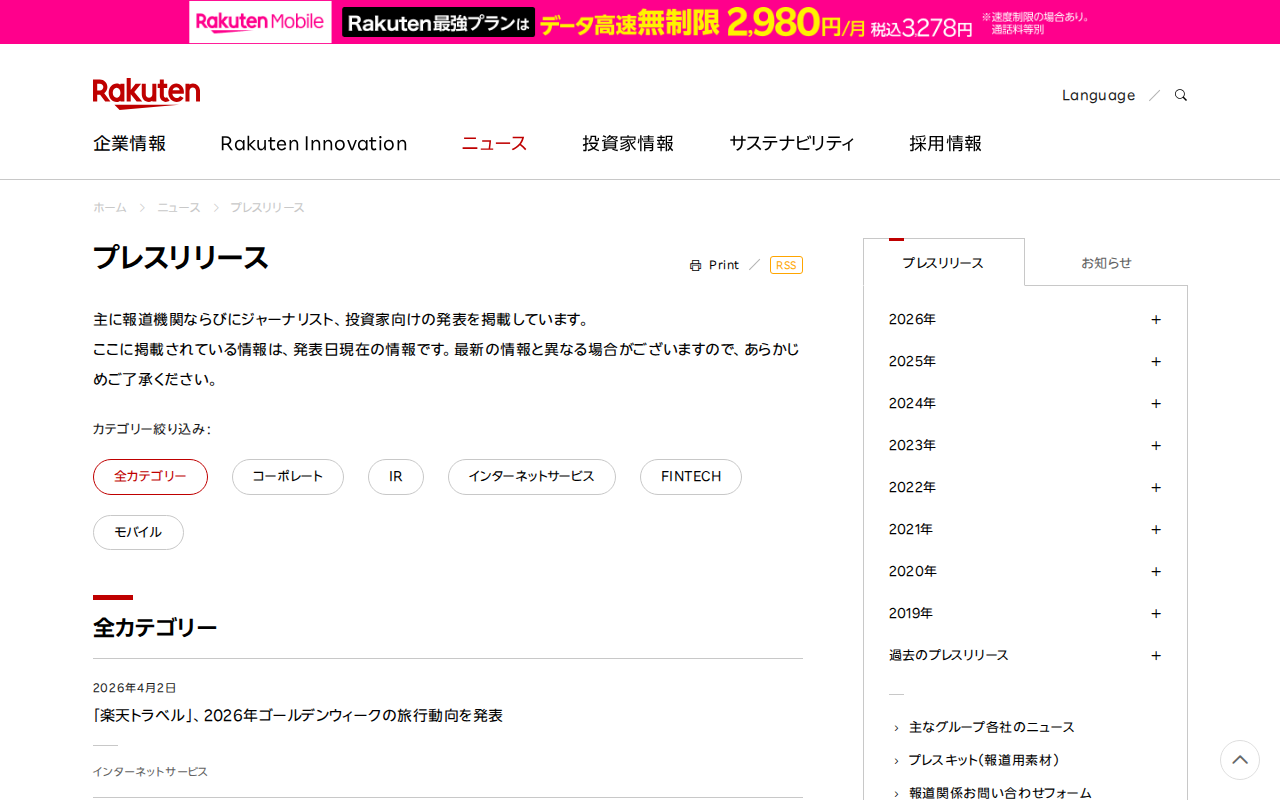Open the Language selector
1280x800 pixels.
coord(1098,95)
